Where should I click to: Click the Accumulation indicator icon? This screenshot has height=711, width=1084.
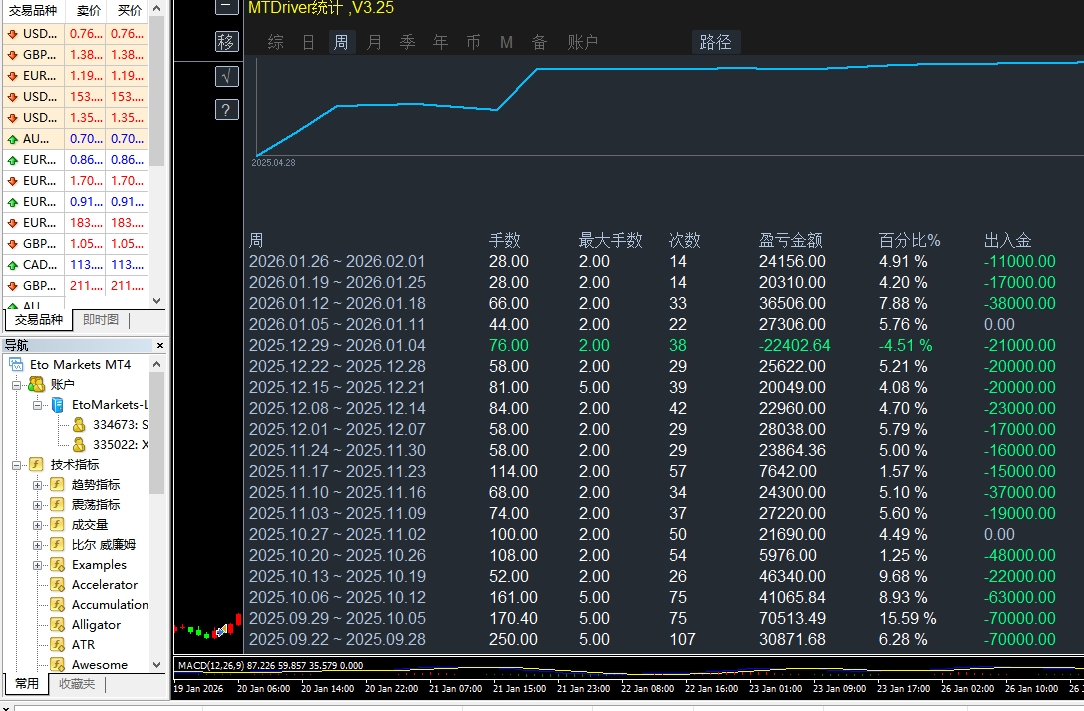pyautogui.click(x=58, y=605)
